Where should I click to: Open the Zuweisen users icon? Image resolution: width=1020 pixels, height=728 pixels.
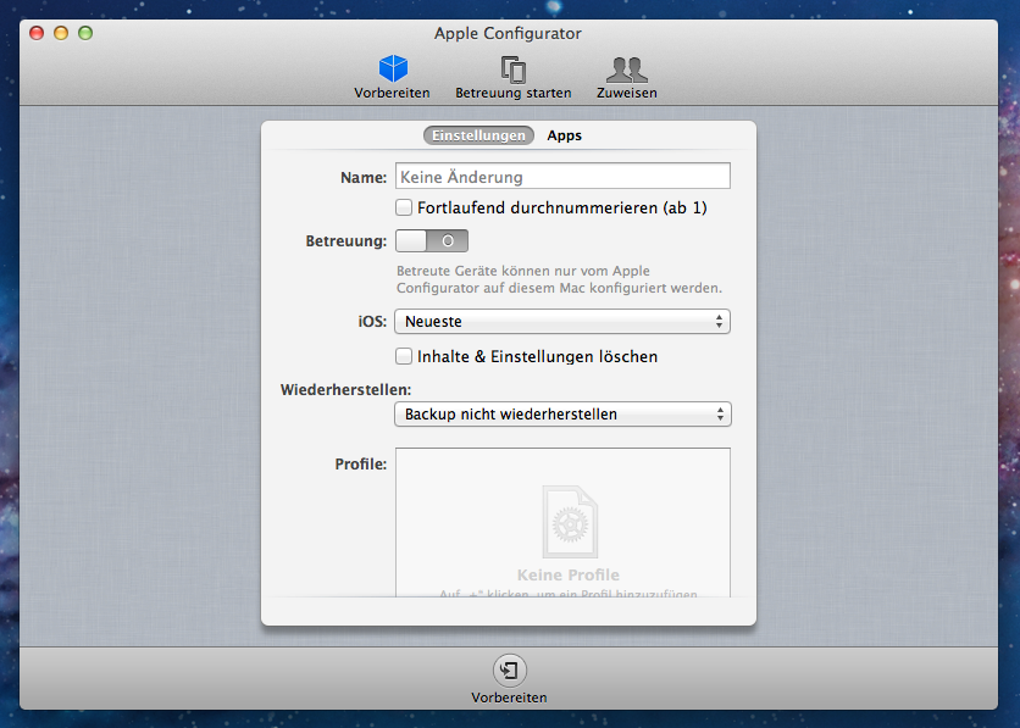(x=626, y=70)
